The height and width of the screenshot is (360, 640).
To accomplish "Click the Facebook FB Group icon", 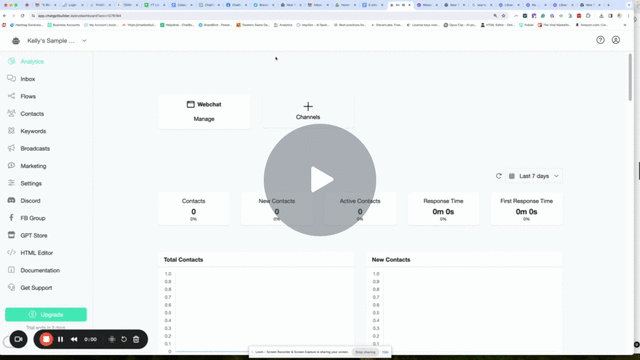I will point(11,218).
